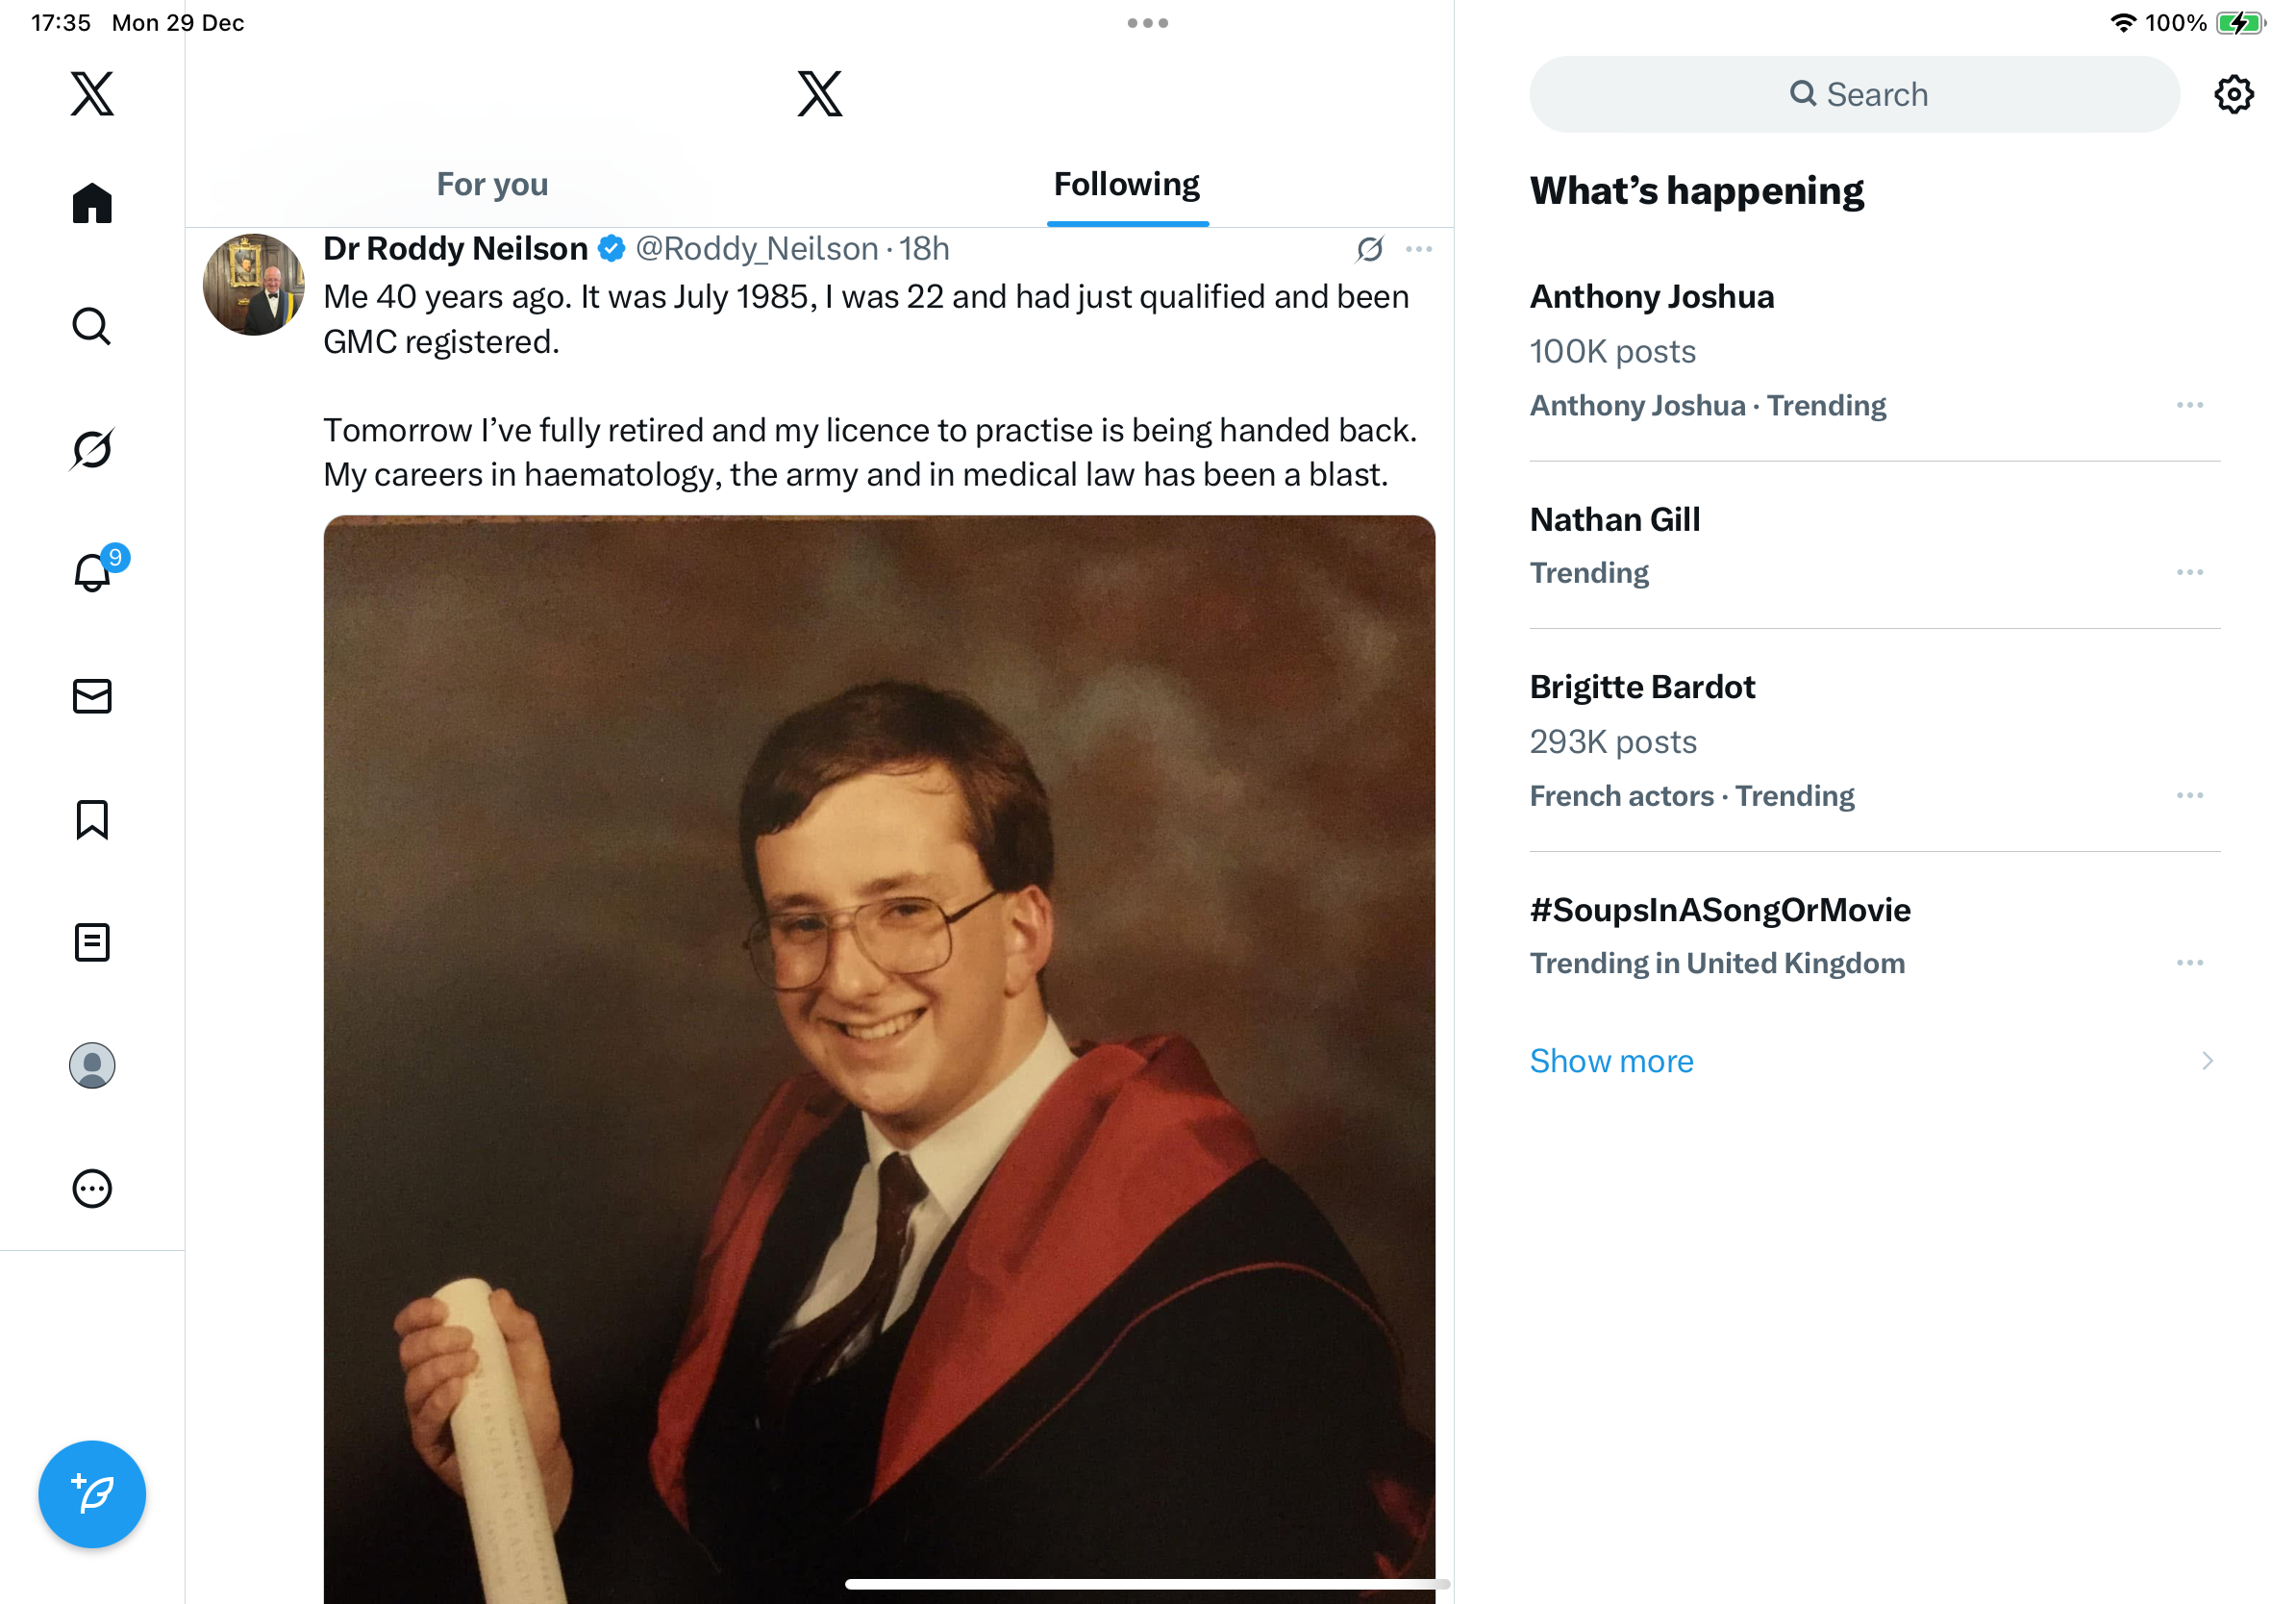Open more options for Nathan Gill trend
The height and width of the screenshot is (1604, 2296).
click(x=2189, y=572)
